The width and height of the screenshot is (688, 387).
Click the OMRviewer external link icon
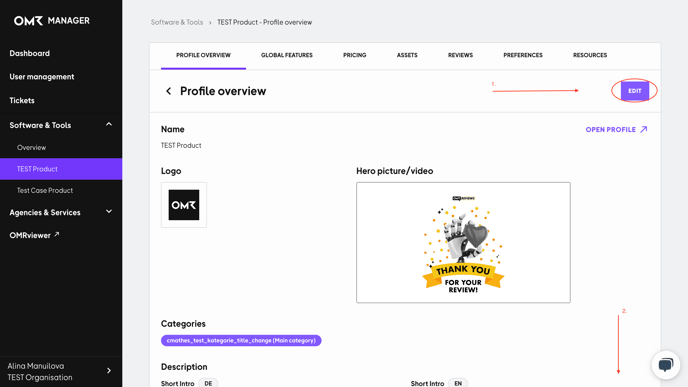click(56, 235)
